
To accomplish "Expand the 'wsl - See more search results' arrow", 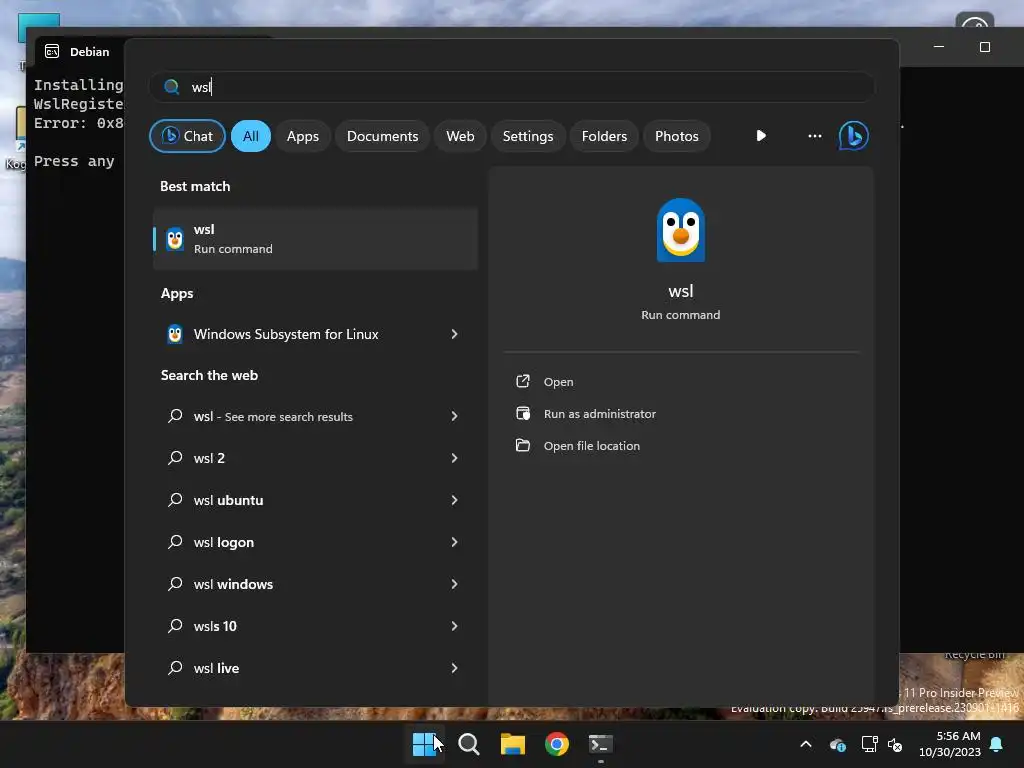I will tap(454, 416).
